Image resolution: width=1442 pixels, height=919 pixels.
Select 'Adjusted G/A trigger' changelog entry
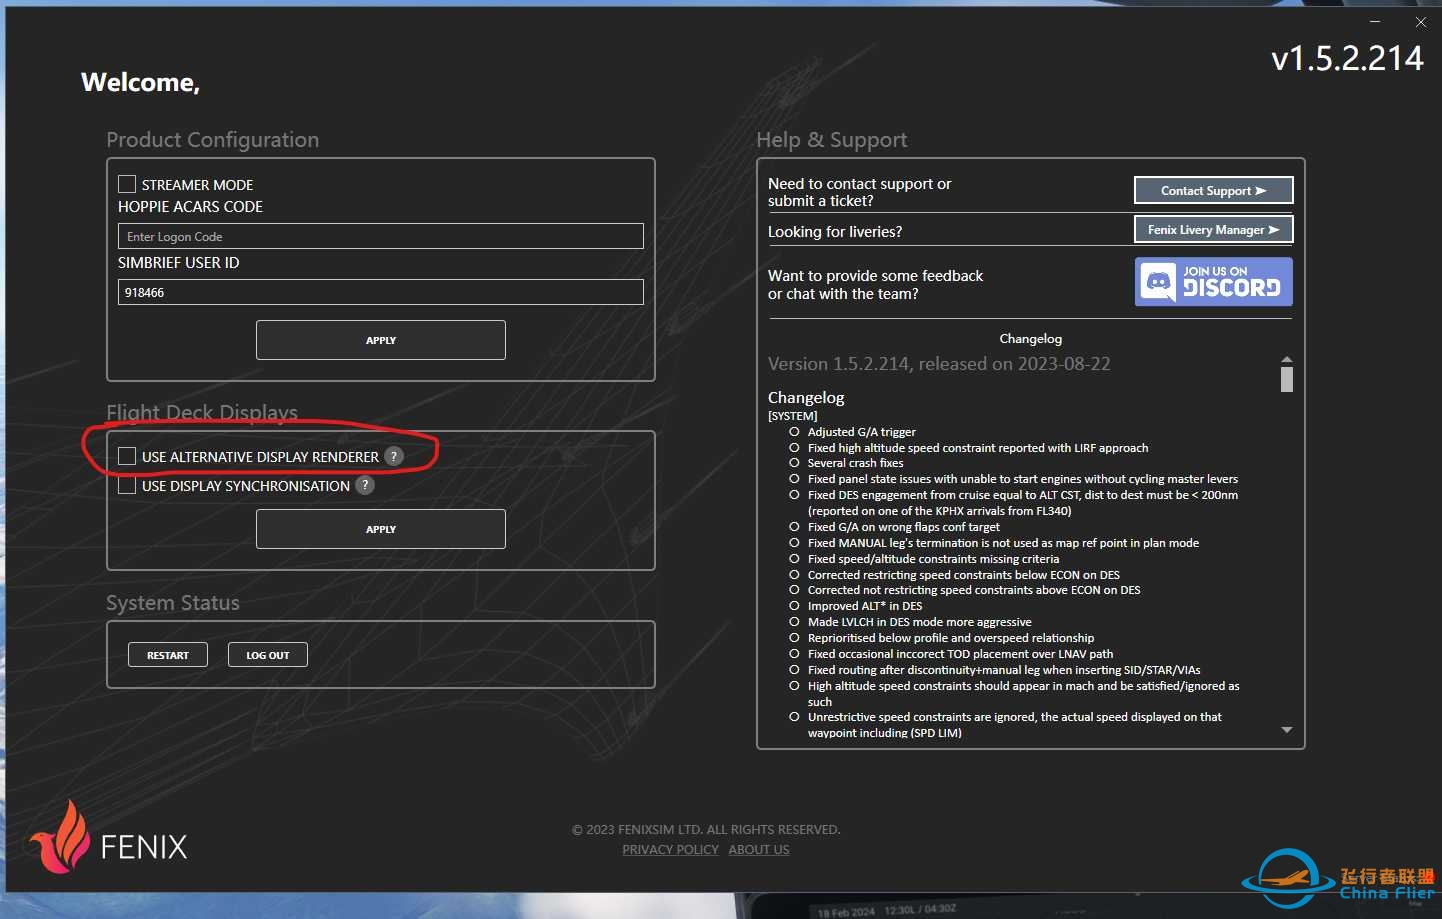coord(861,432)
